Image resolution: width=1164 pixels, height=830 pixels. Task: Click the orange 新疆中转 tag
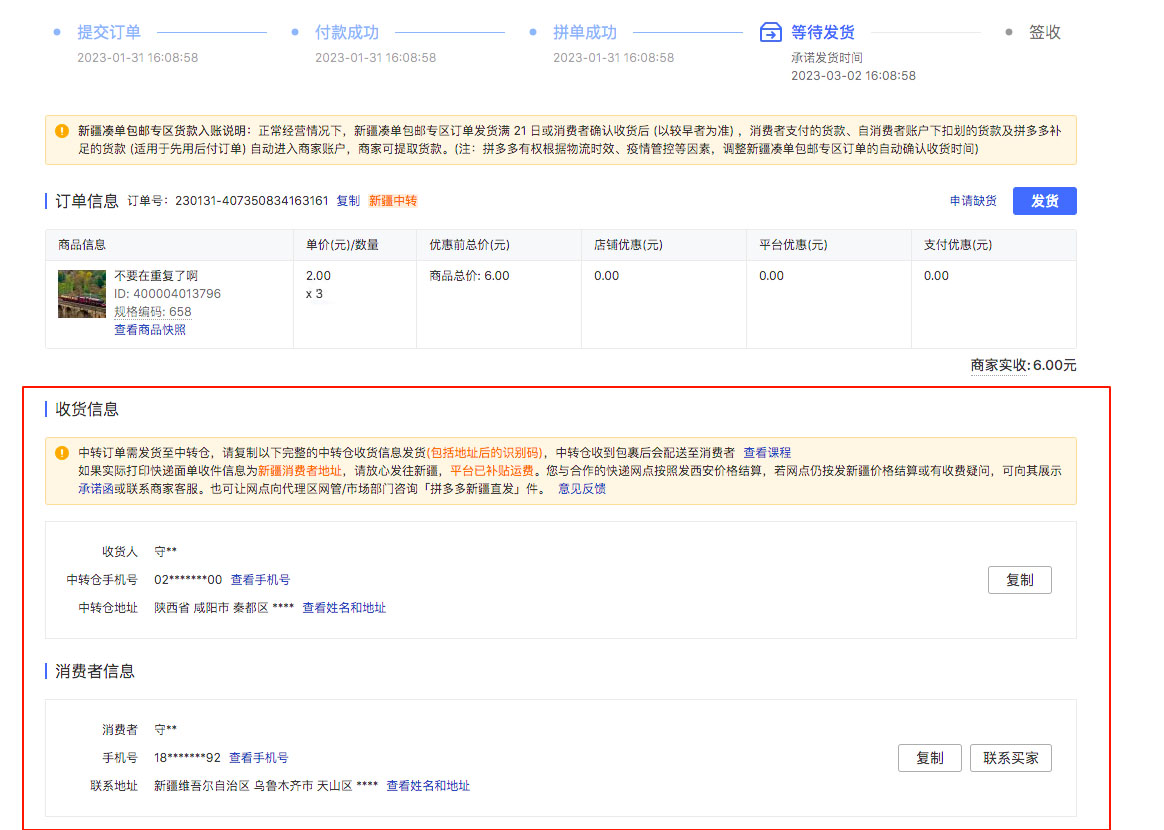[393, 201]
